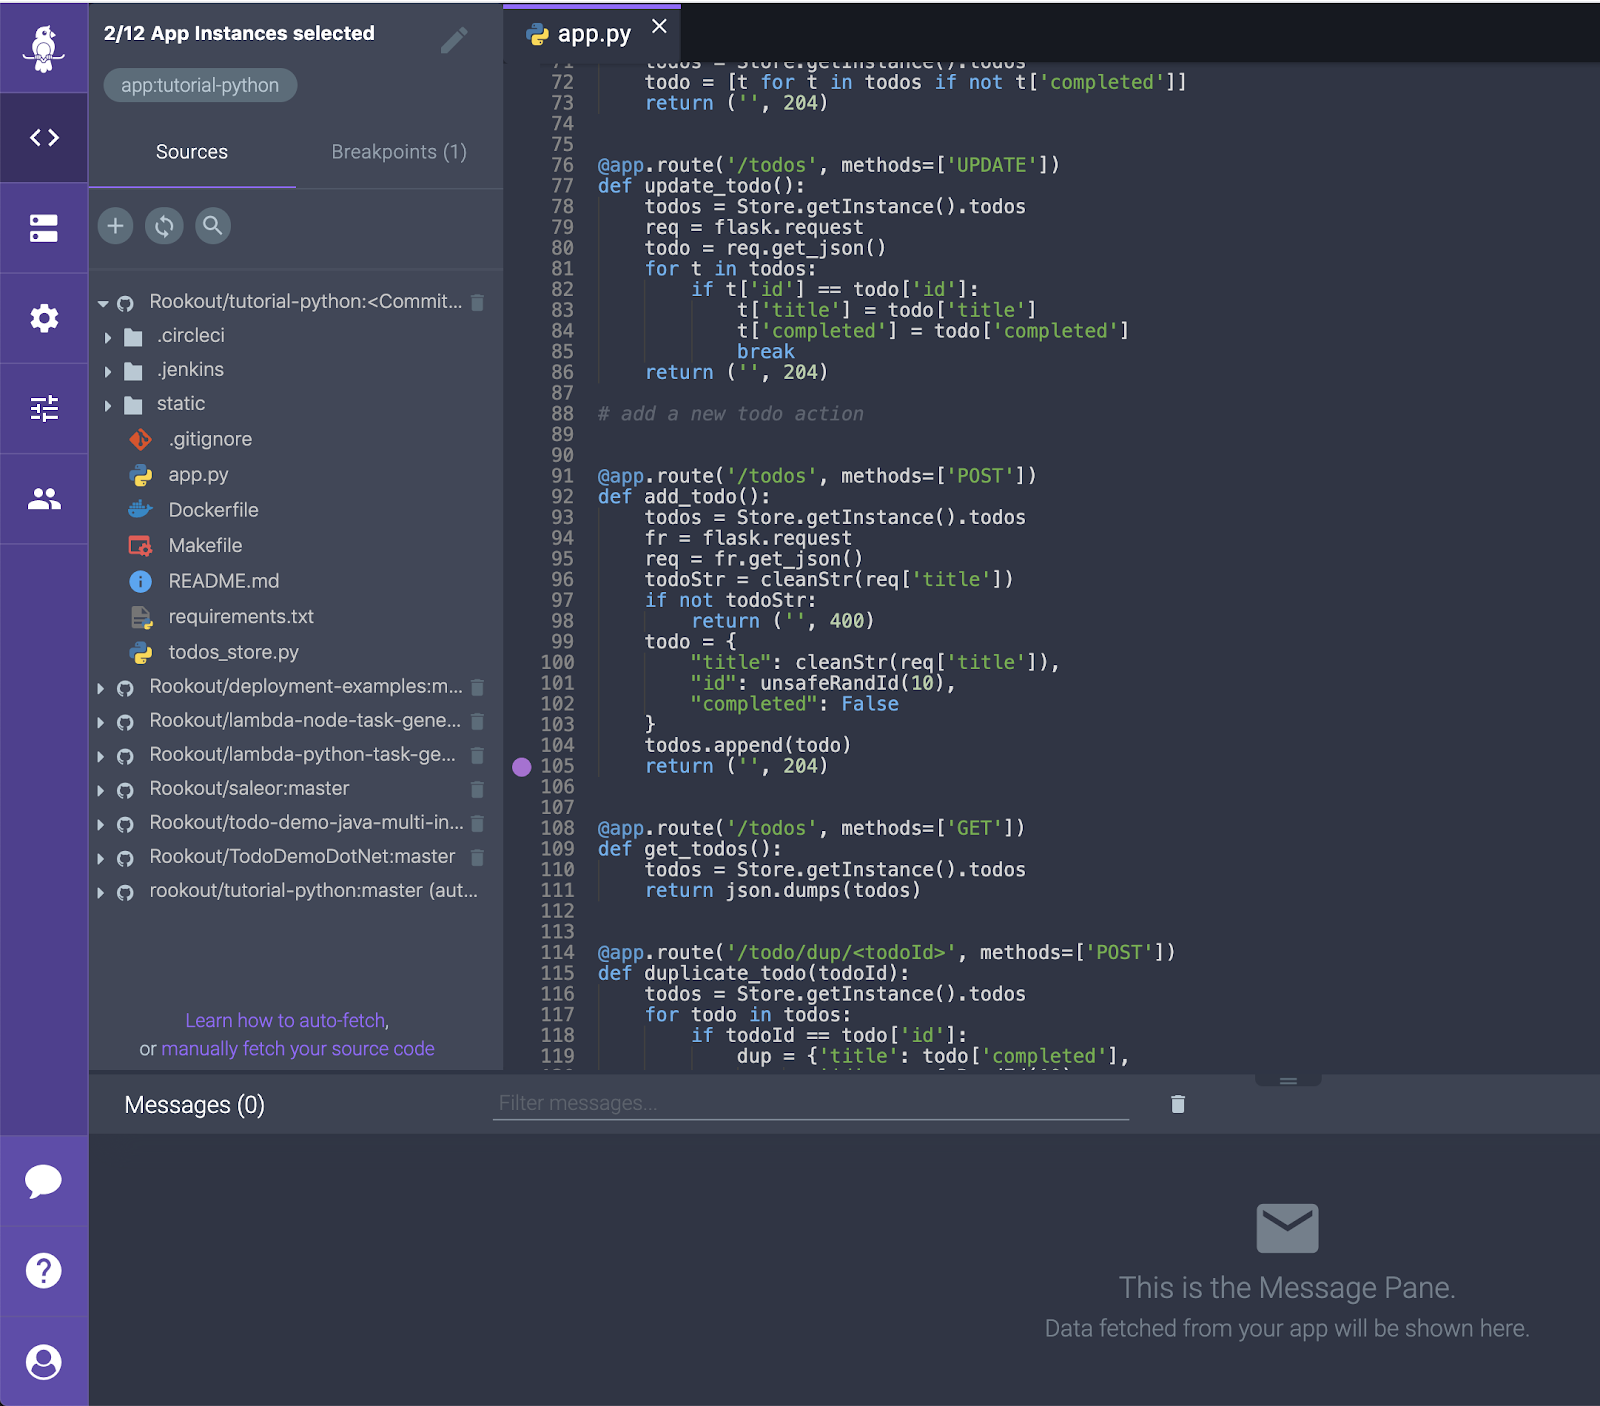Open manually fetch your source code link
The image size is (1600, 1406).
[298, 1048]
